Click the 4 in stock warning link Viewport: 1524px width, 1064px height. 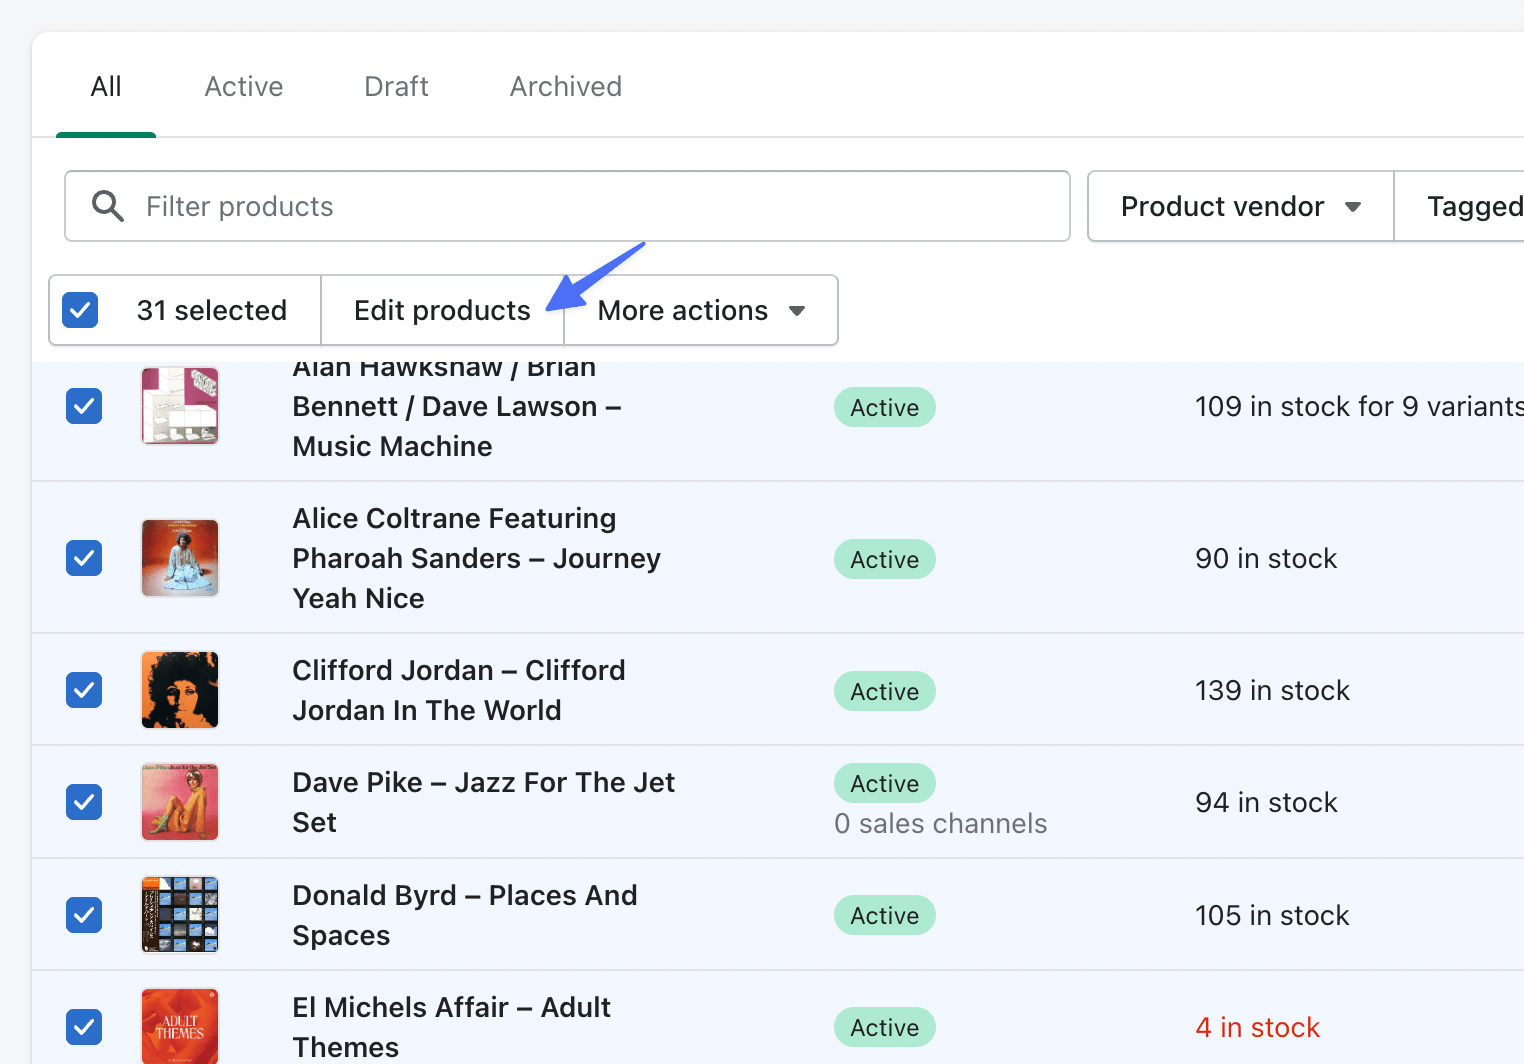tap(1257, 1027)
